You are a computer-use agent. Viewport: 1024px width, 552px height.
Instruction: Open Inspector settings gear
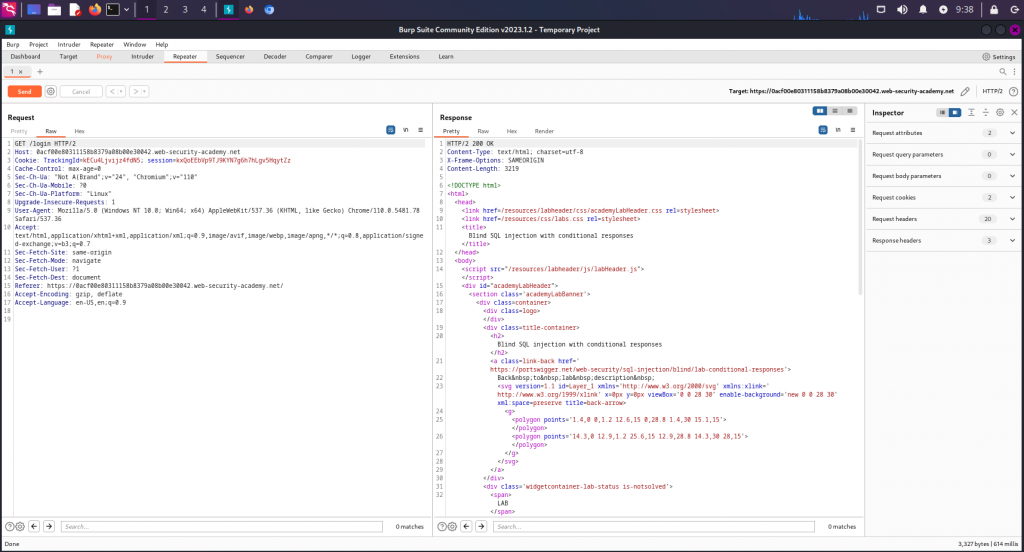pos(1000,112)
